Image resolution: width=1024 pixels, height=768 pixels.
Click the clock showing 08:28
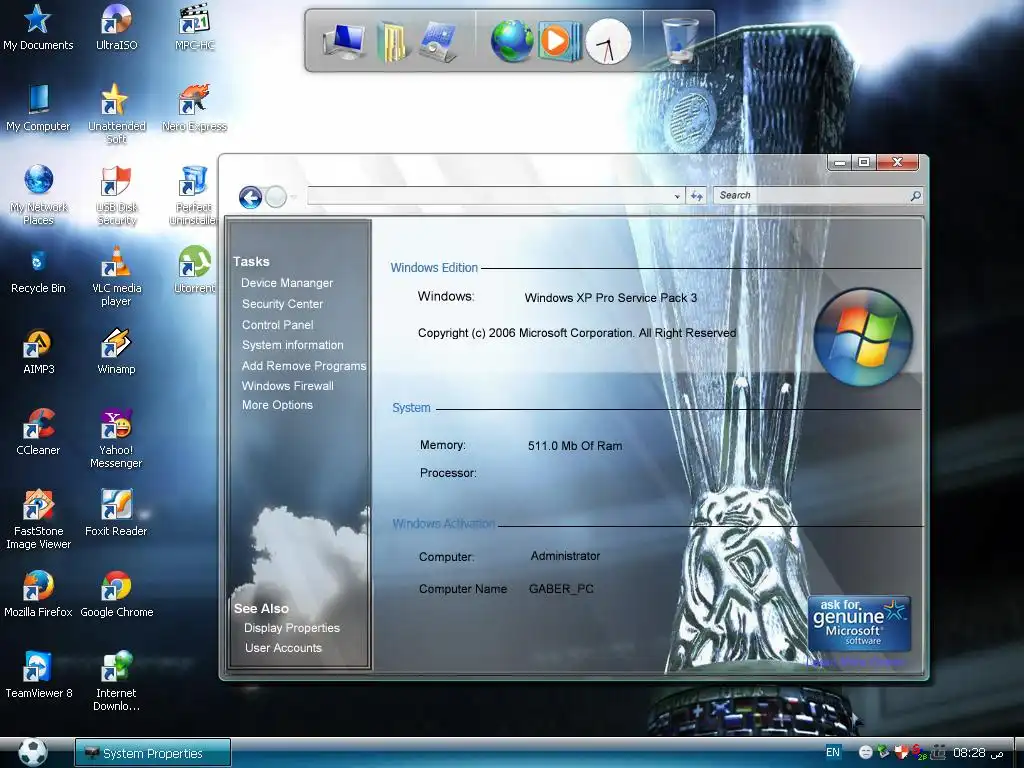click(969, 753)
